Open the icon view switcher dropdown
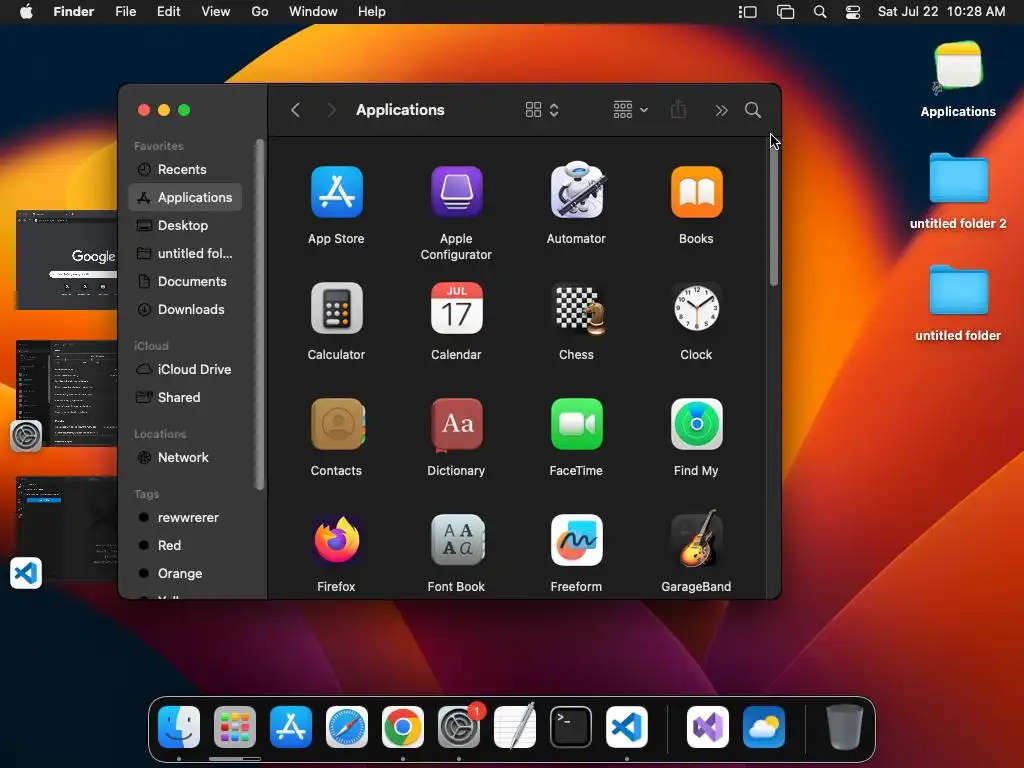This screenshot has height=768, width=1024. (542, 110)
